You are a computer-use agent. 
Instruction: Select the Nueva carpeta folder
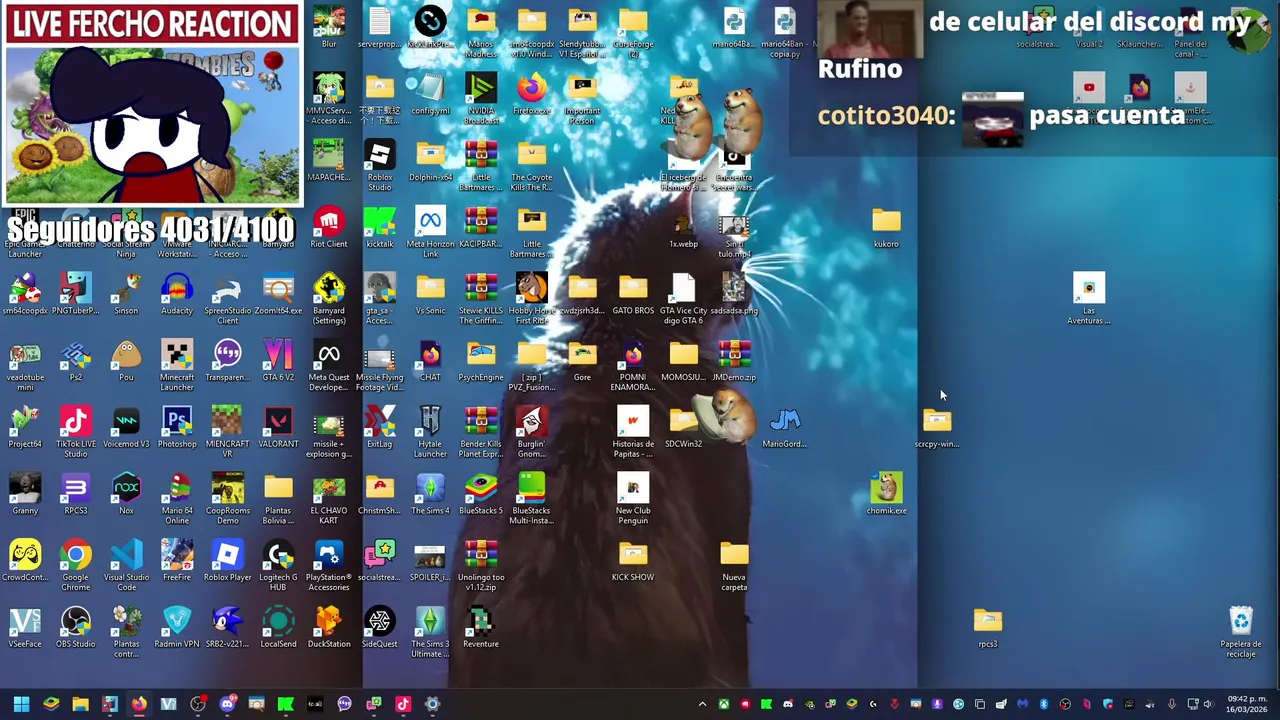[x=734, y=565]
